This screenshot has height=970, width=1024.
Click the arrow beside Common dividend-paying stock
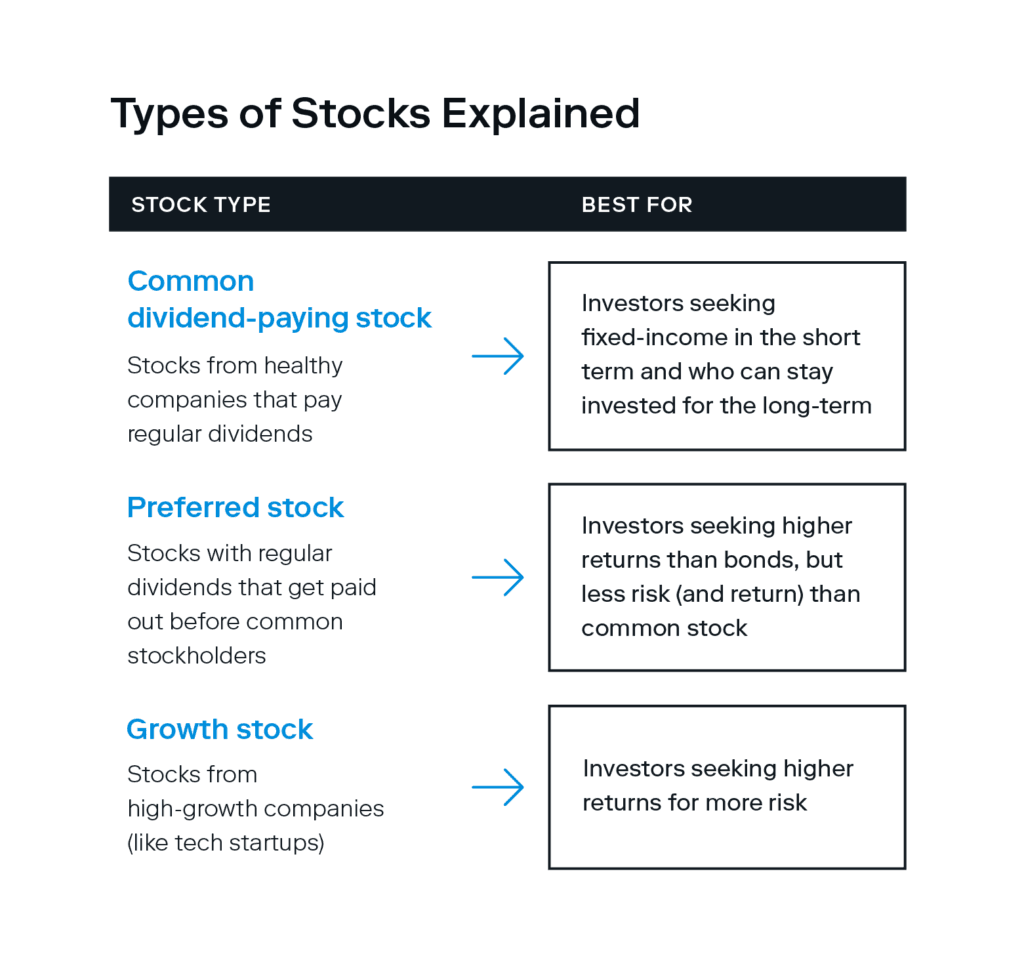[x=498, y=356]
